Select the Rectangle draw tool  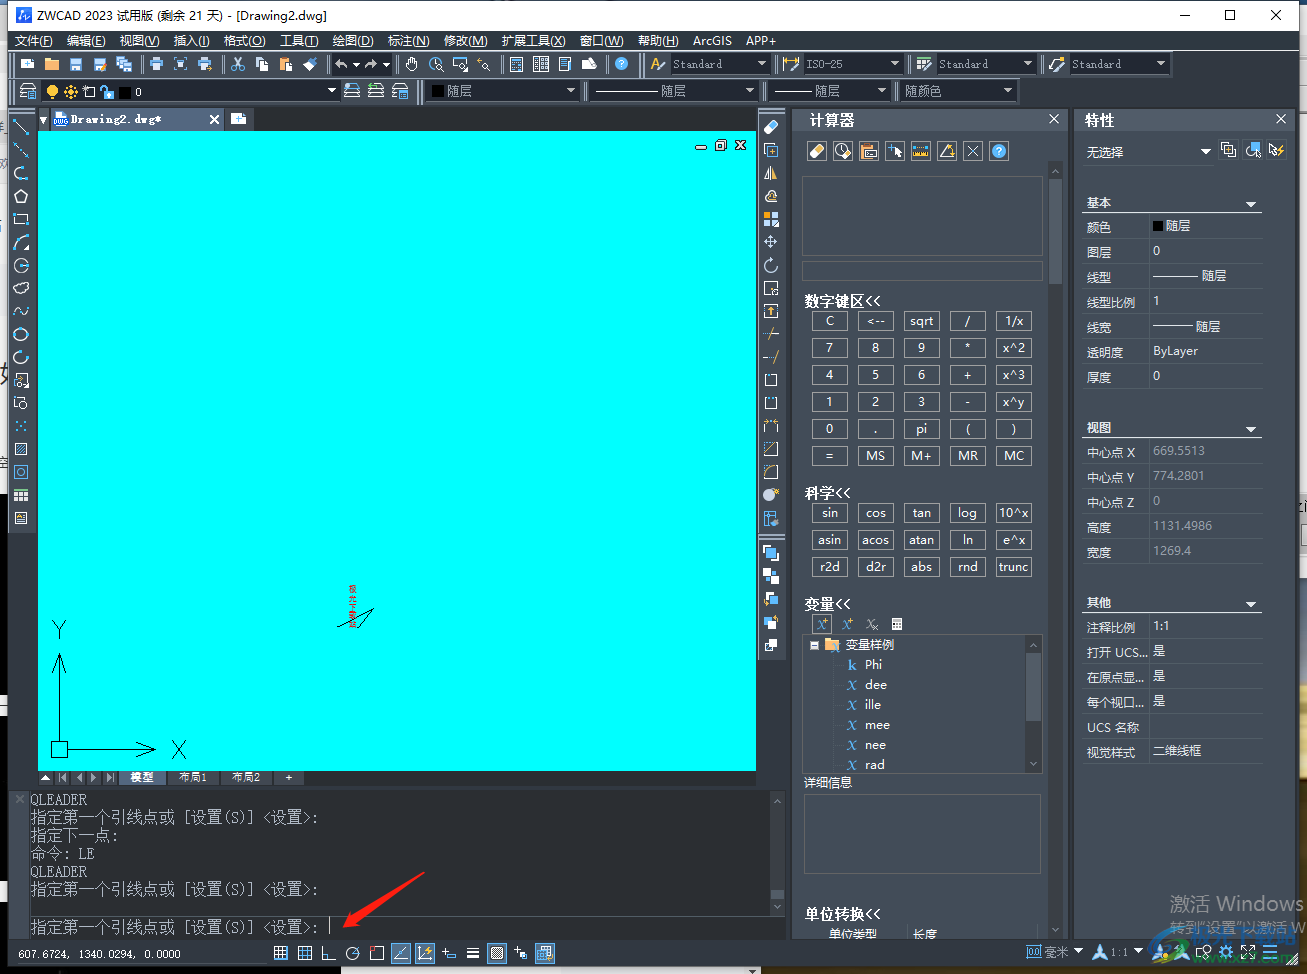tap(21, 219)
